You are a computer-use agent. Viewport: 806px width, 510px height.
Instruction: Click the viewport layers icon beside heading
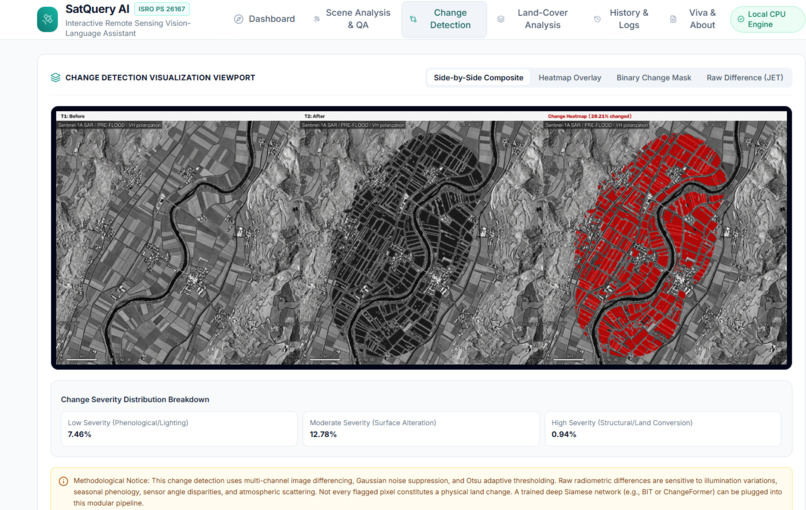pos(56,78)
